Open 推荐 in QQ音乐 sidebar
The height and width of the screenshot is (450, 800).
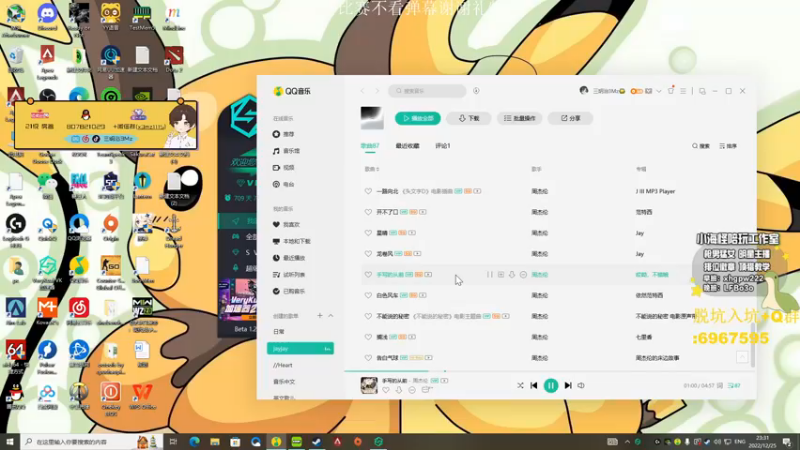(284, 134)
